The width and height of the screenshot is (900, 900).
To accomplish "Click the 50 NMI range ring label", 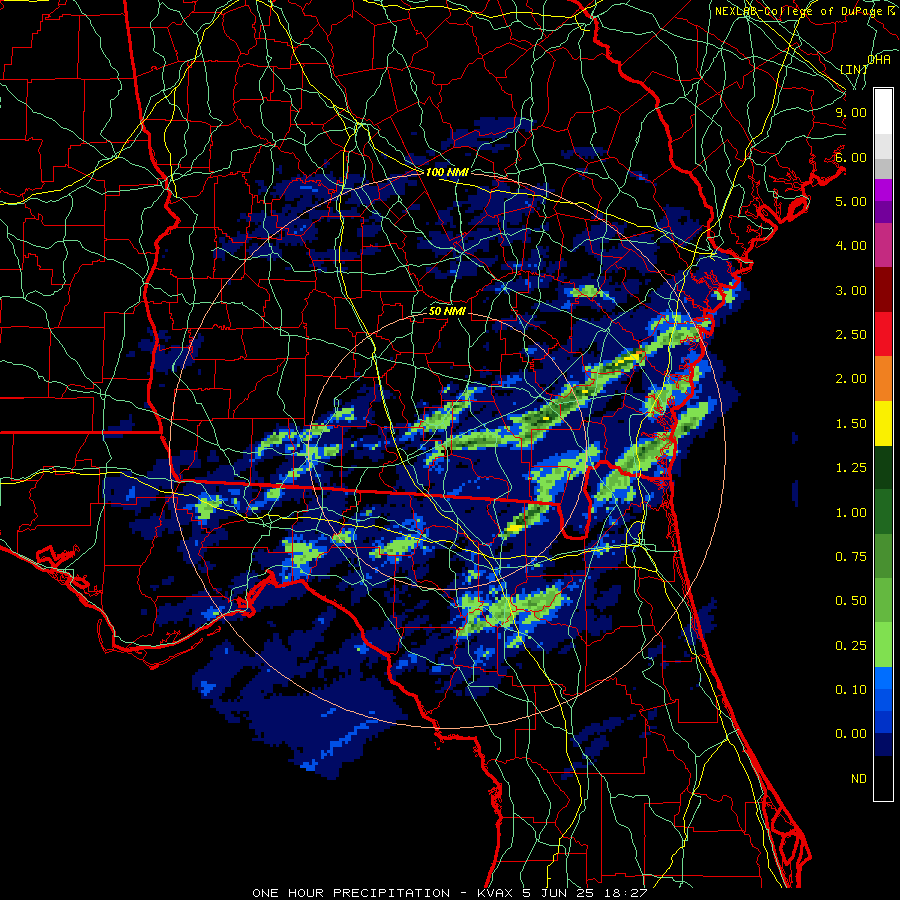I will point(447,311).
